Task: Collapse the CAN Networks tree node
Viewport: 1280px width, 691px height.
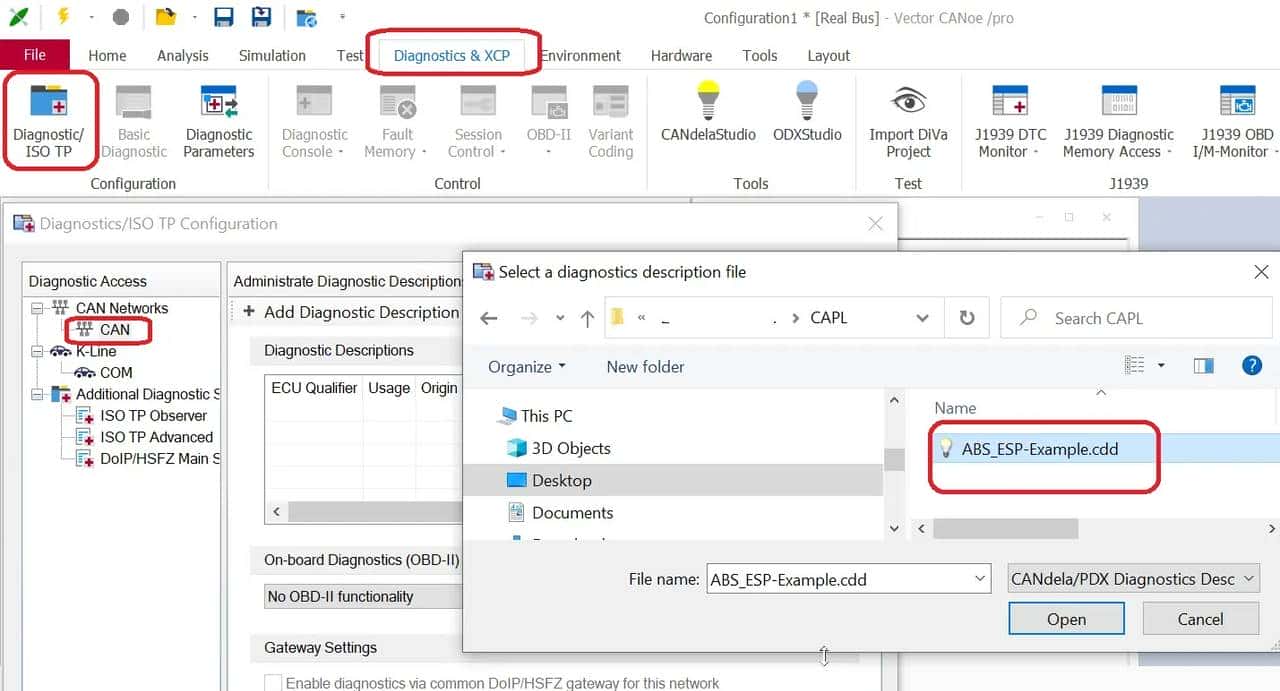Action: [x=37, y=308]
